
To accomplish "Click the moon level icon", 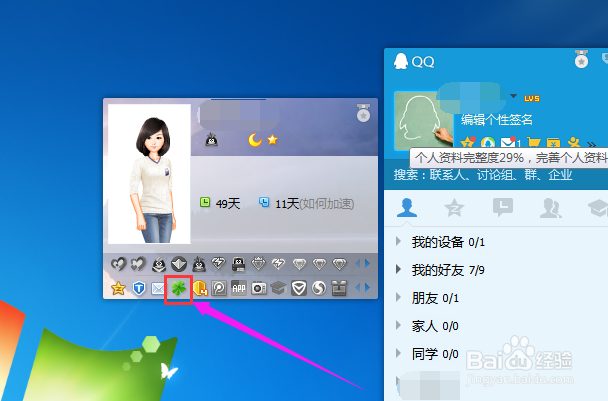I will (x=255, y=140).
